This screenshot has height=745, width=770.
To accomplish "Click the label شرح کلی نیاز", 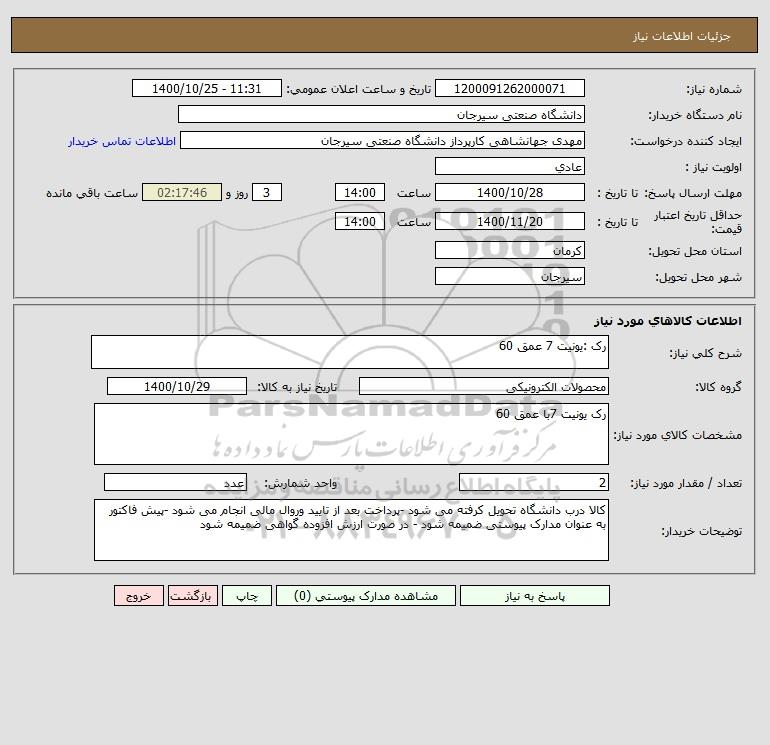I will tap(706, 353).
